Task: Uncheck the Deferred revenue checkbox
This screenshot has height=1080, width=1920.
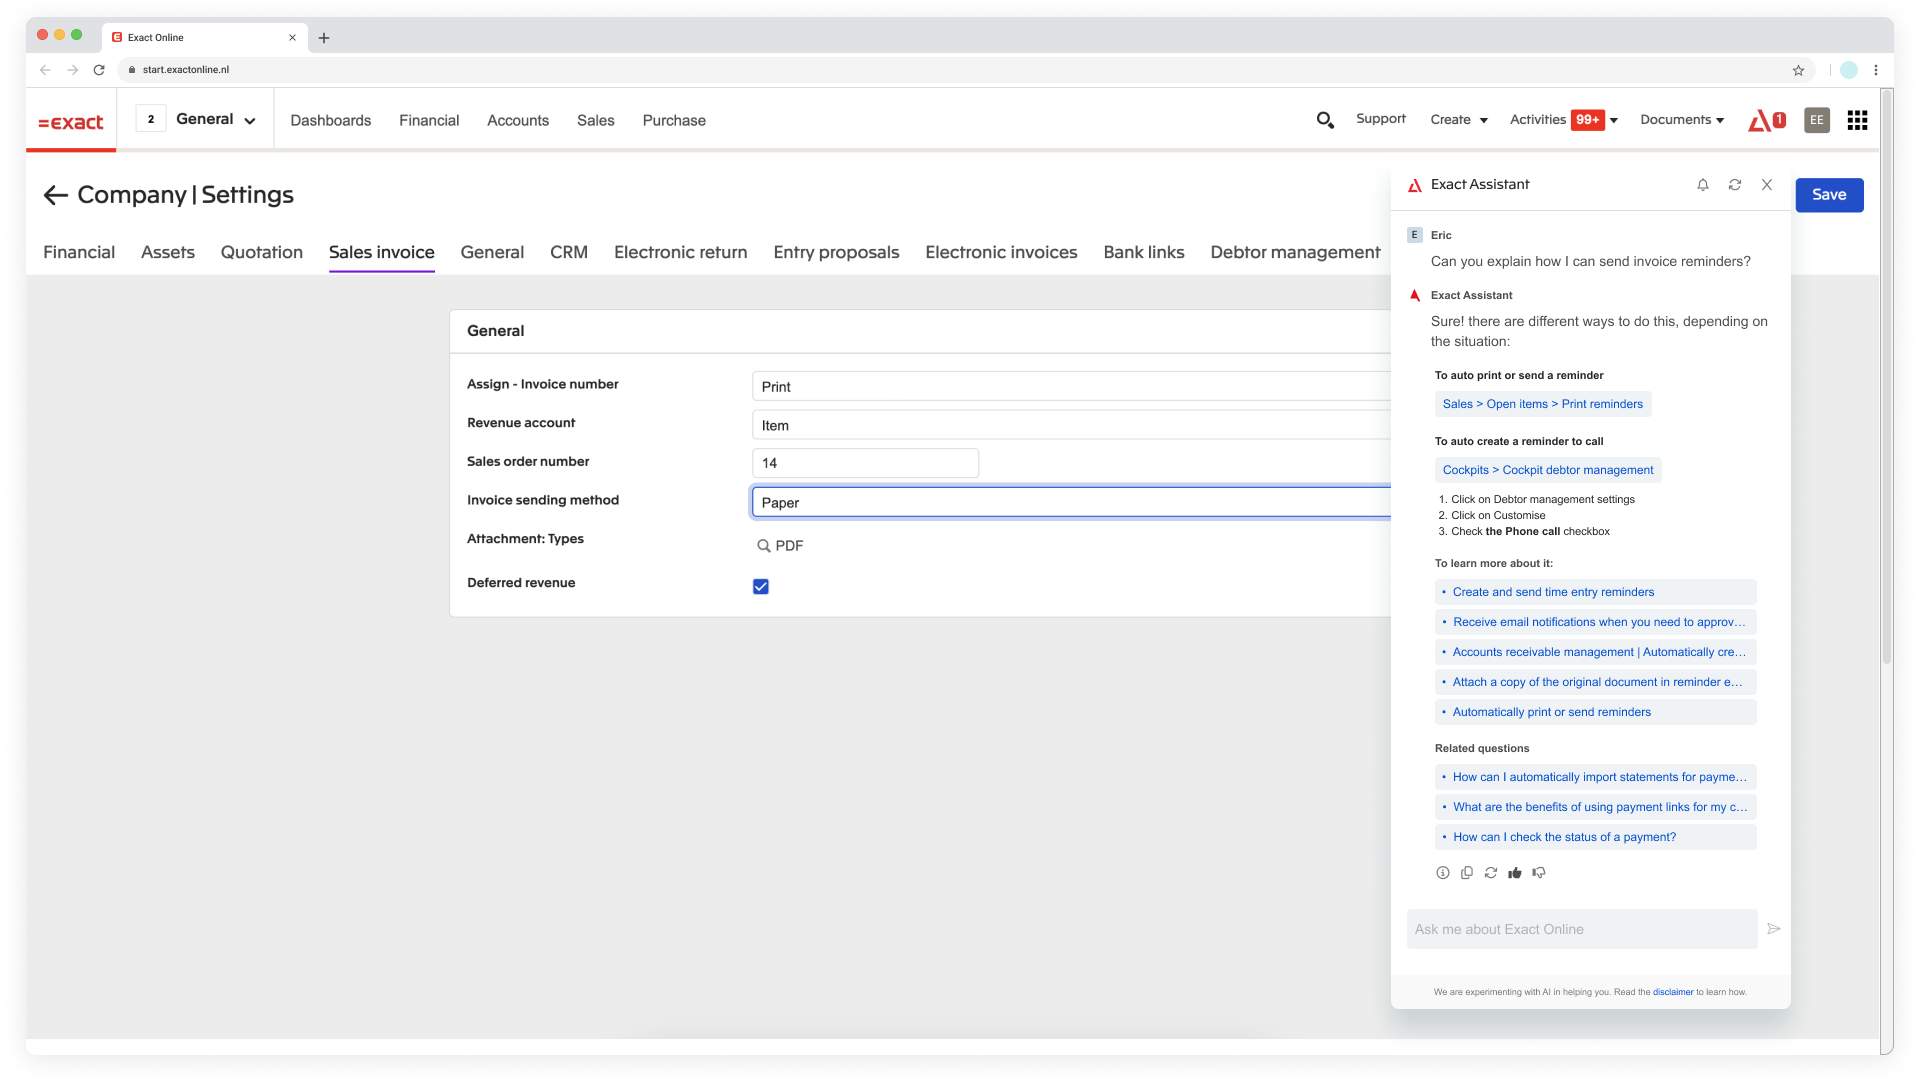Action: click(761, 587)
